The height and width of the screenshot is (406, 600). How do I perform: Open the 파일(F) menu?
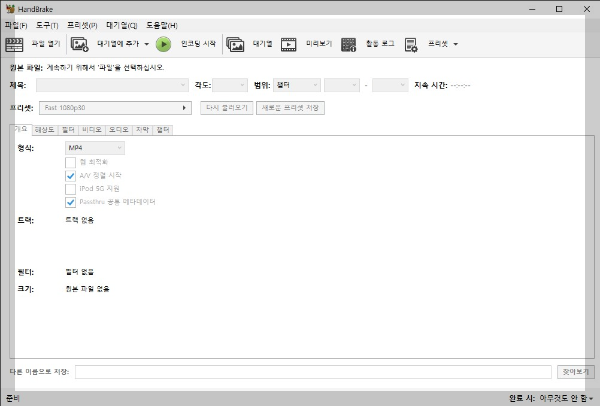[x=16, y=26]
